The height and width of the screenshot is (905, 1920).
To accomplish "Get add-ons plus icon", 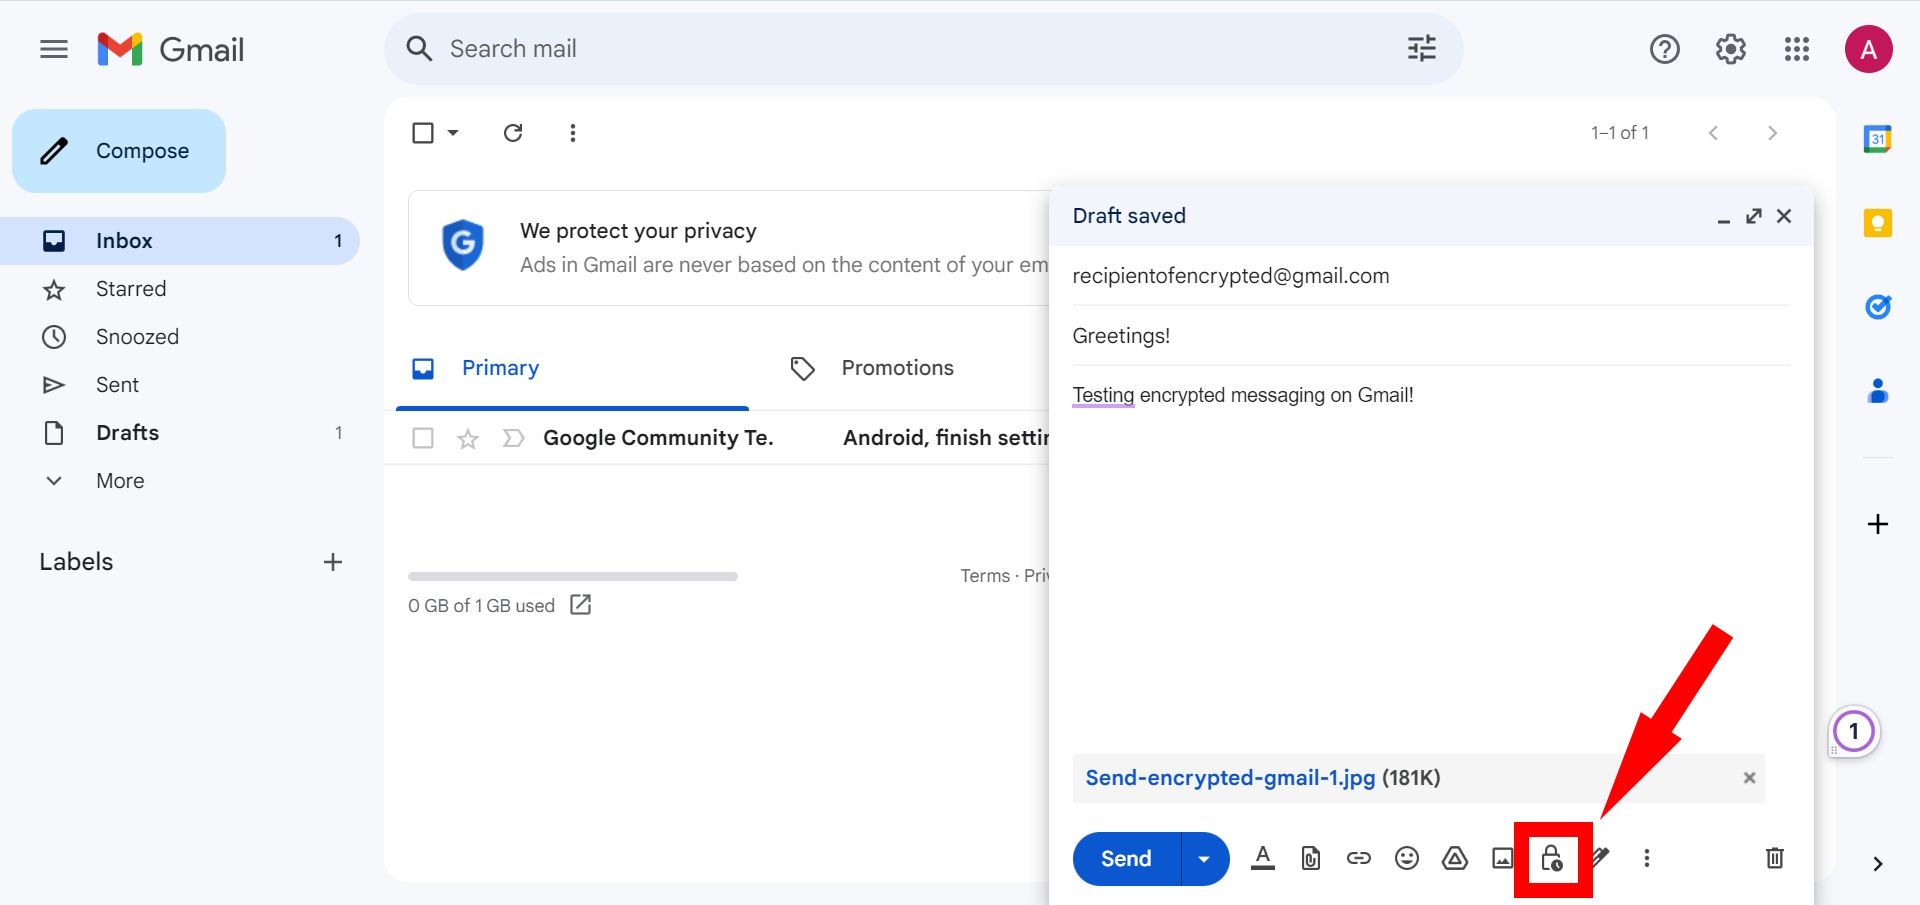I will 1877,524.
